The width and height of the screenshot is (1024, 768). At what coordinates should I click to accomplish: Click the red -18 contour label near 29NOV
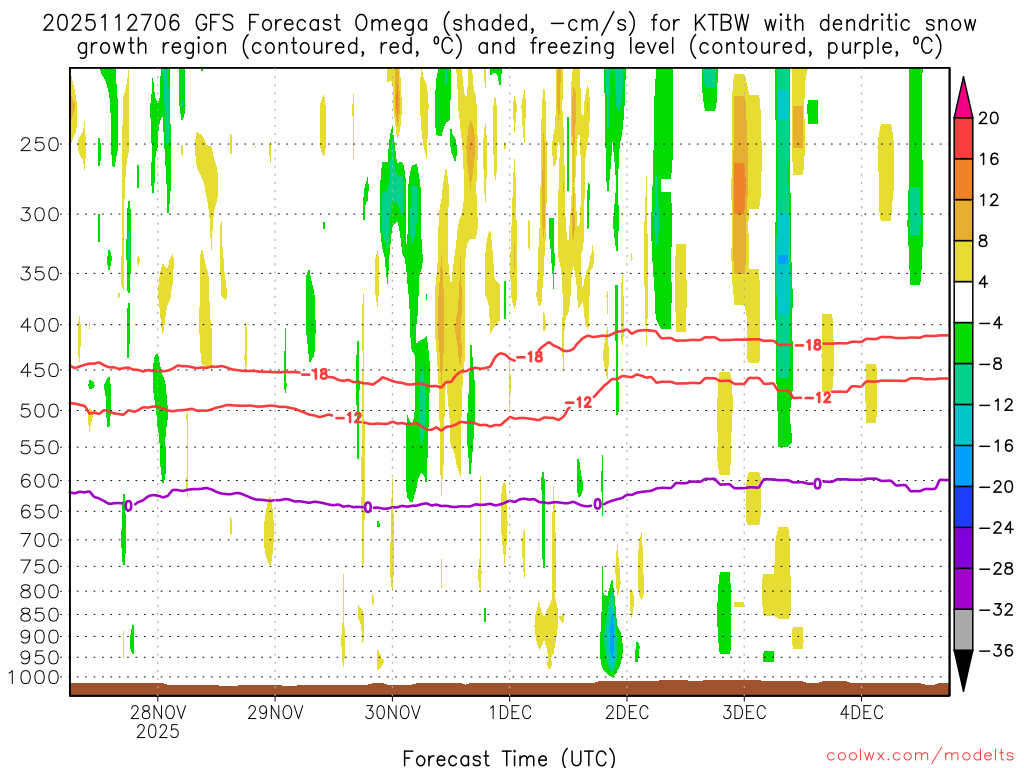click(315, 374)
